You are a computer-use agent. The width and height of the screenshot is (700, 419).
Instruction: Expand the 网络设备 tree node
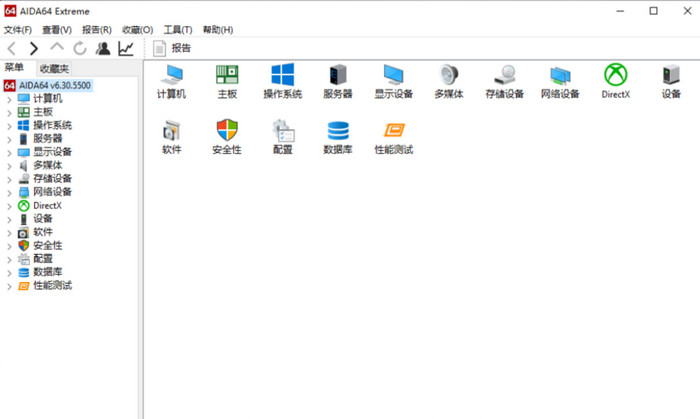coord(9,193)
